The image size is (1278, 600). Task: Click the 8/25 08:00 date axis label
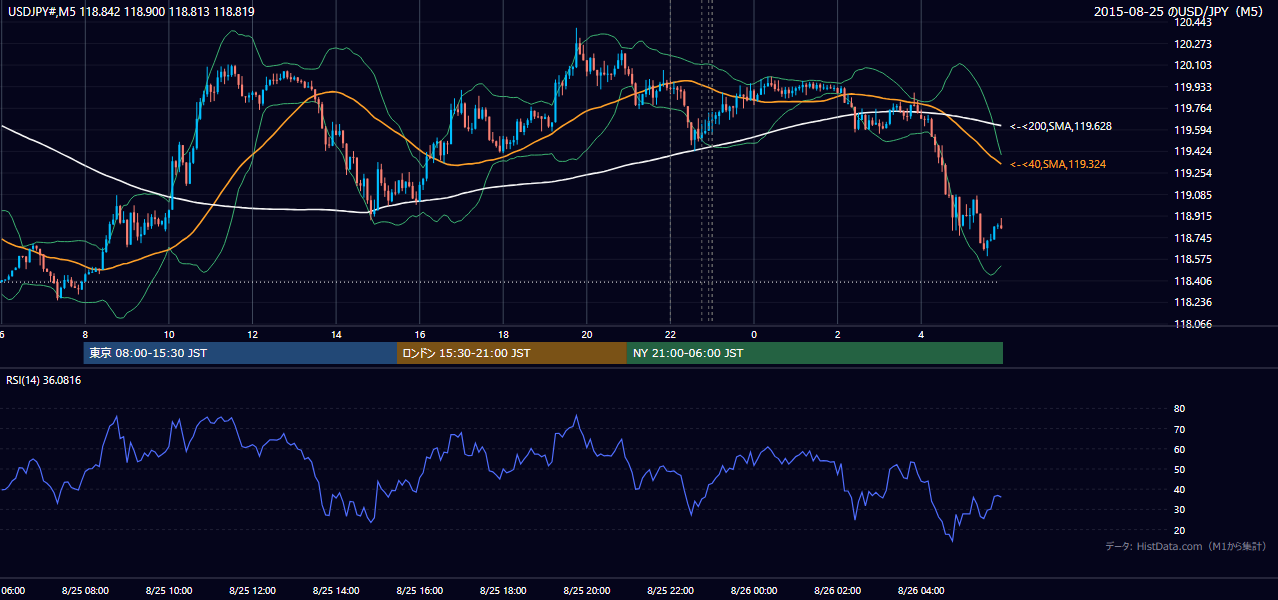pyautogui.click(x=85, y=590)
